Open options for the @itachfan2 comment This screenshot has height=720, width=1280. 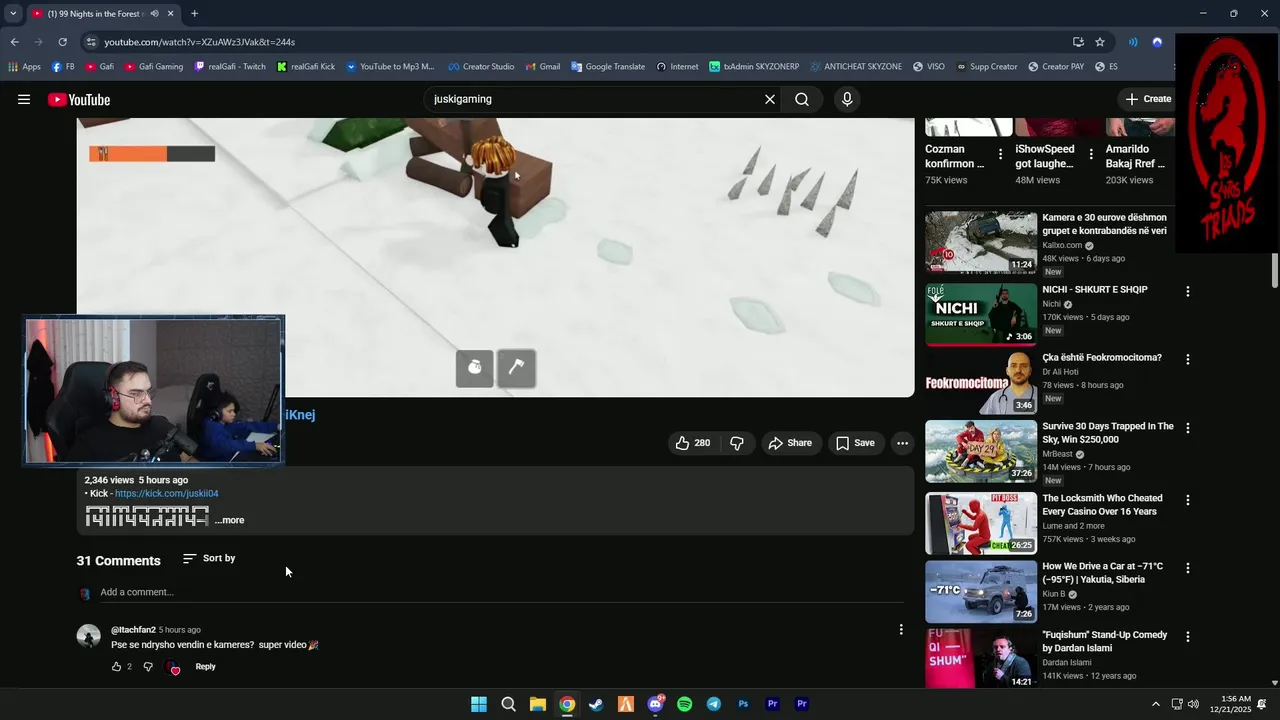coord(901,629)
